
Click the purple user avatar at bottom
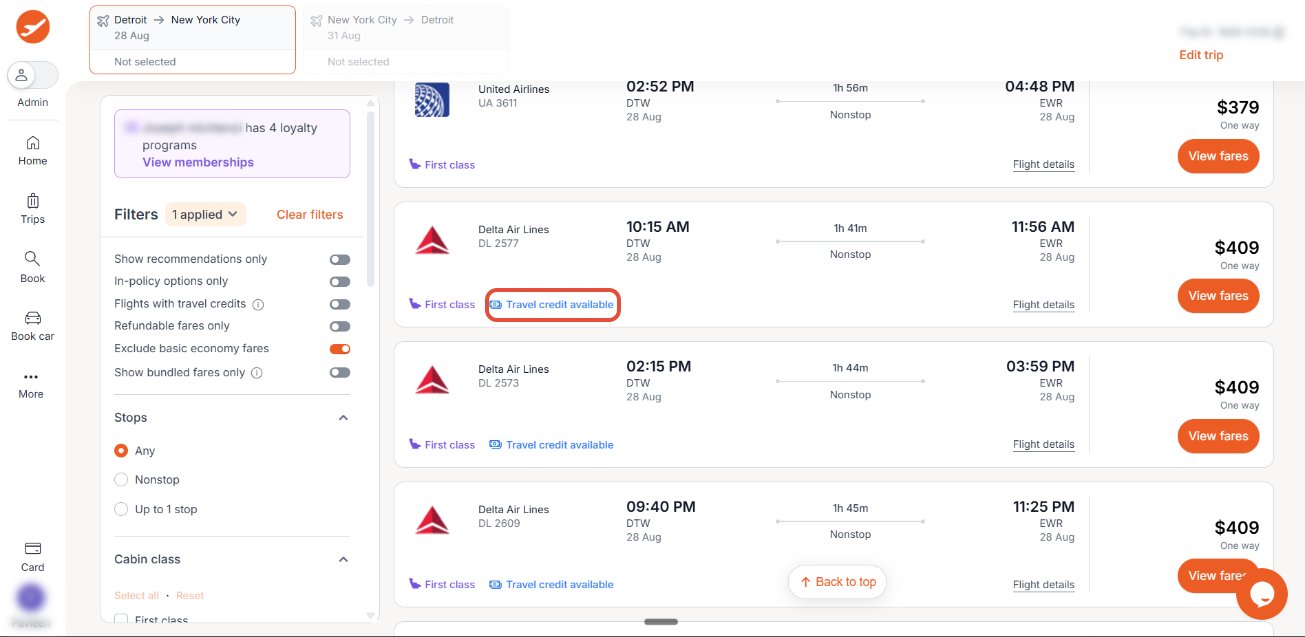click(31, 598)
